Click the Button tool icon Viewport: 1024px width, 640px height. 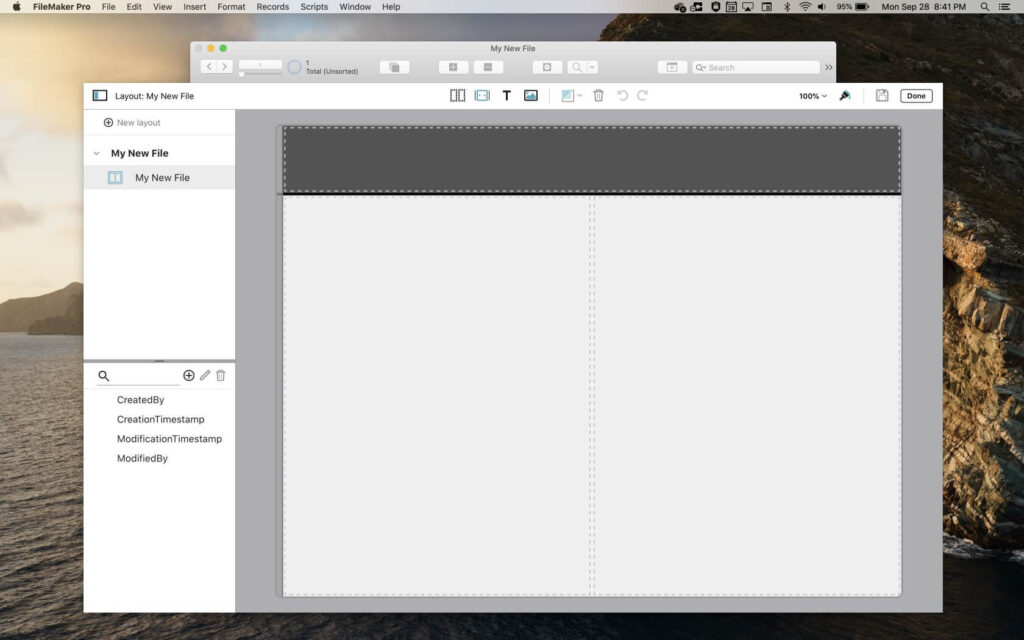coord(481,95)
